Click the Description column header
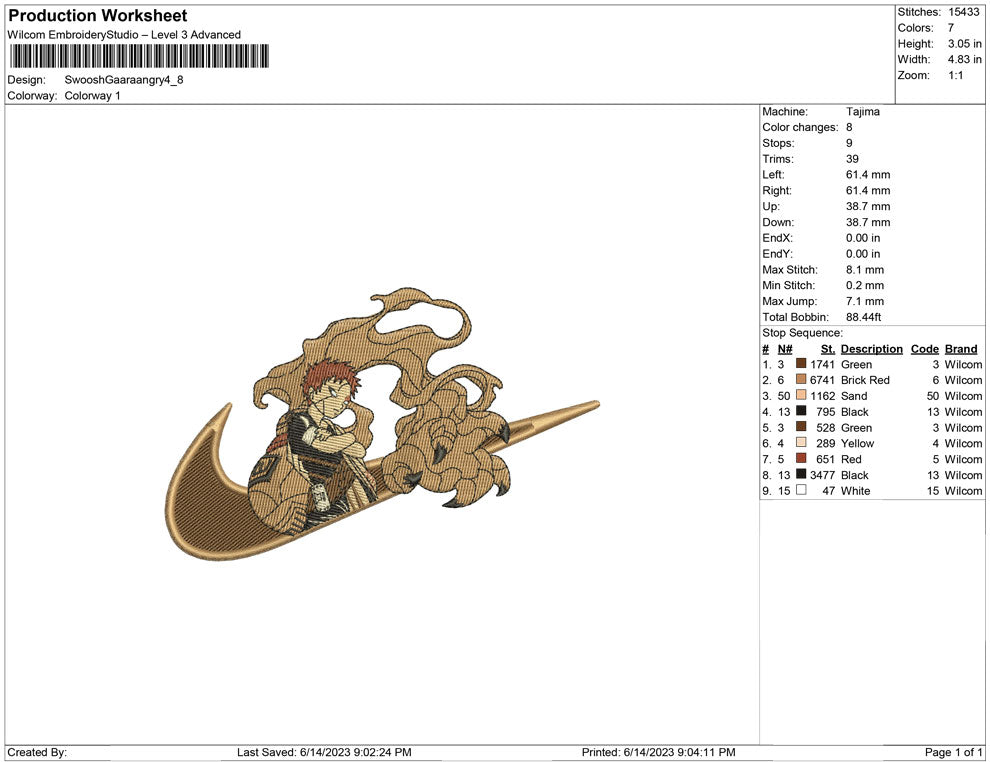Image resolution: width=990 pixels, height=762 pixels. tap(871, 349)
